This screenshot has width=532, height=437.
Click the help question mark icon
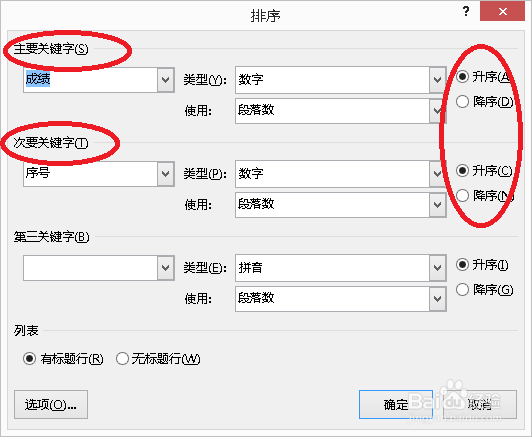466,12
